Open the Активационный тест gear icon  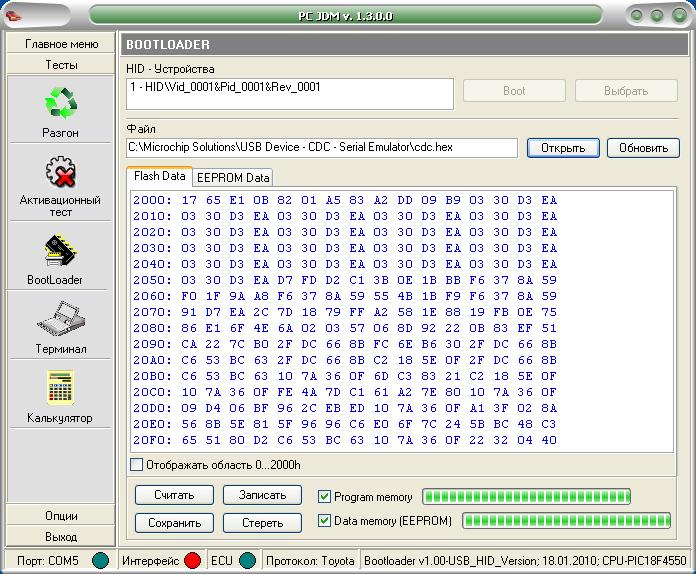pos(61,172)
